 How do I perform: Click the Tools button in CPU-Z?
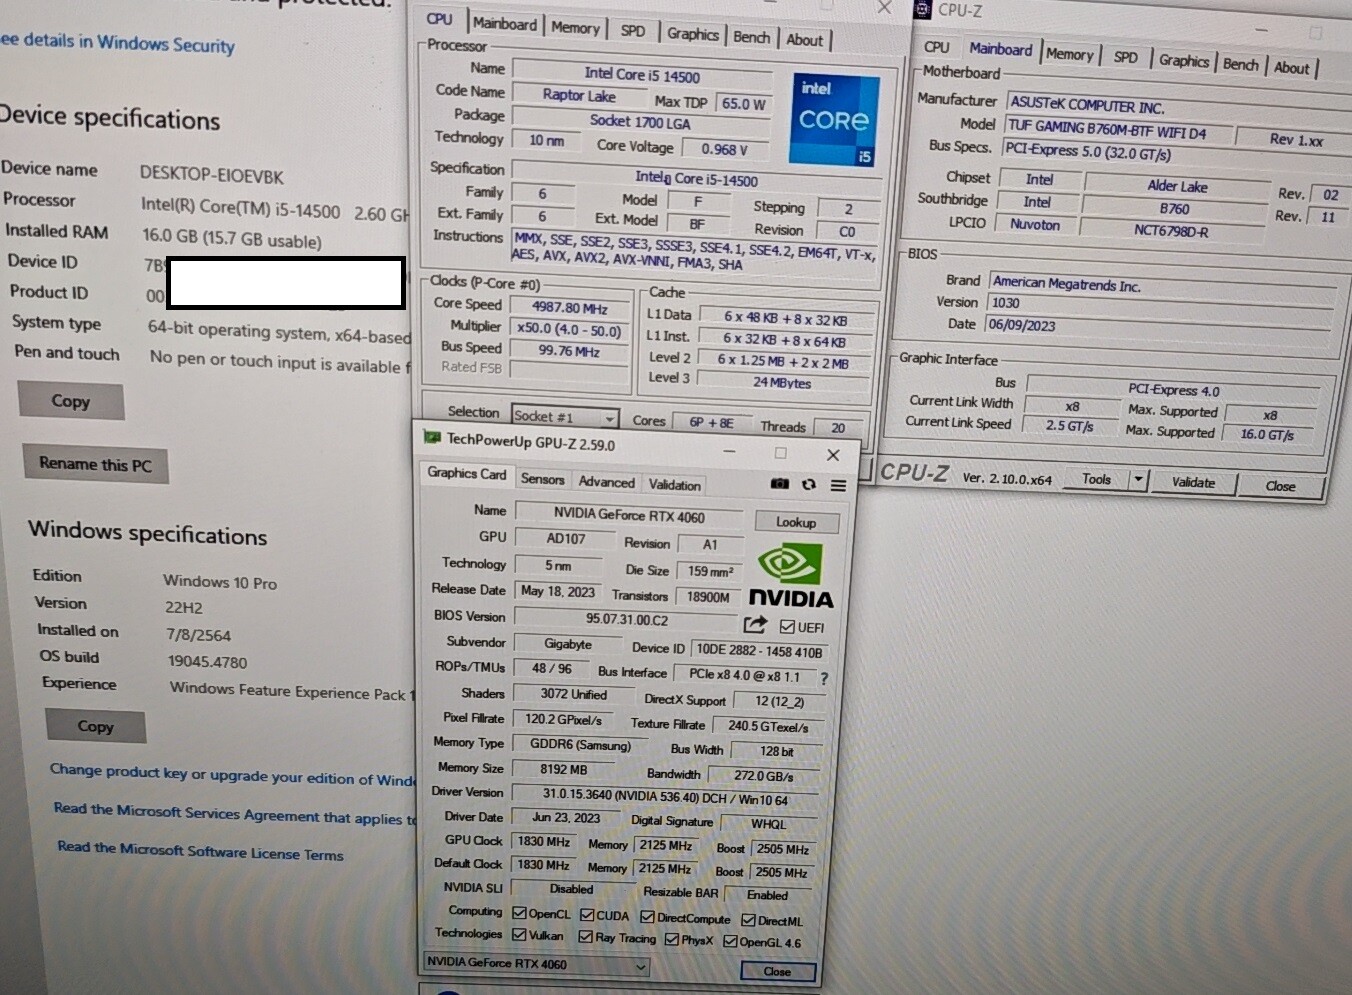[x=1096, y=479]
